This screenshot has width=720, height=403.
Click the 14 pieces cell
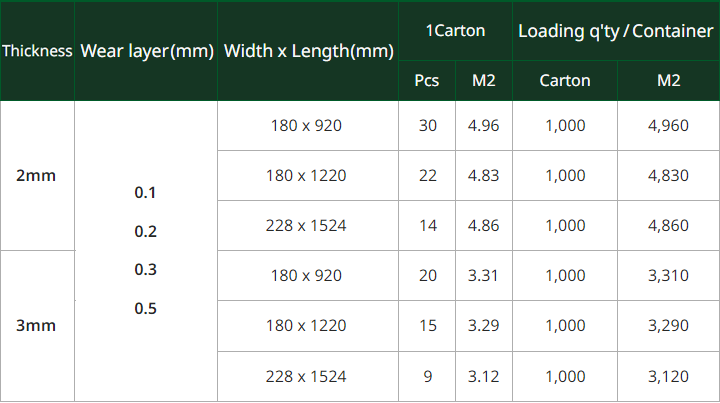point(428,226)
